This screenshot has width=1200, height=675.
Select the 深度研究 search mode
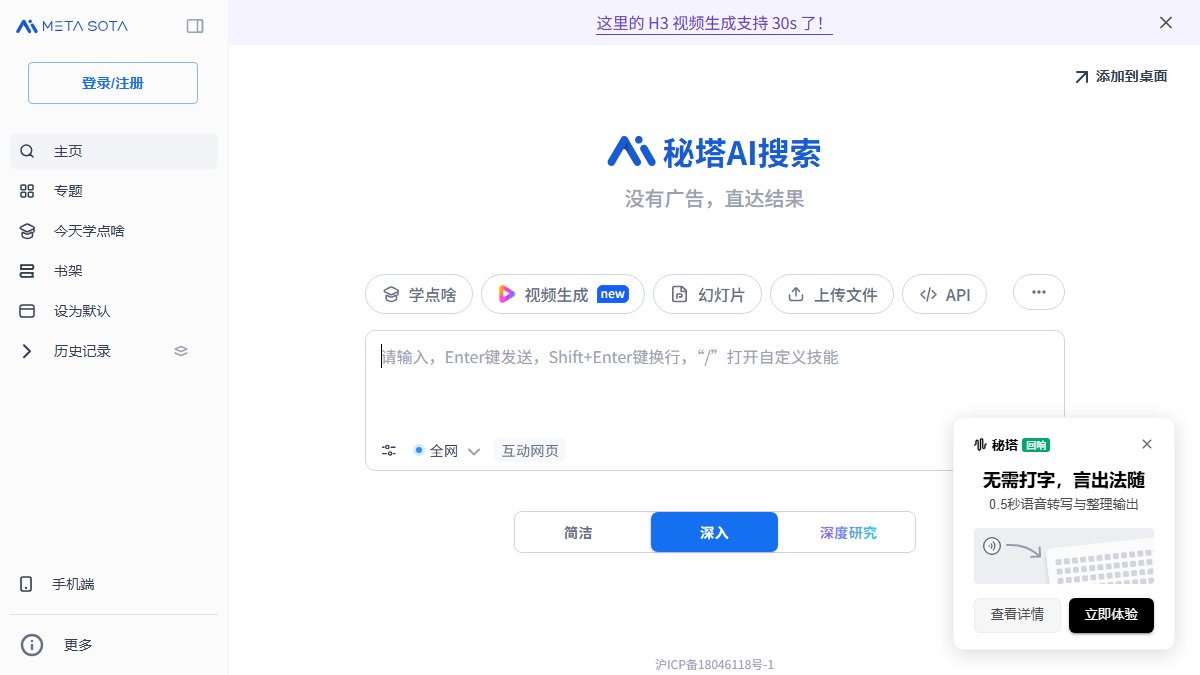[x=848, y=532]
